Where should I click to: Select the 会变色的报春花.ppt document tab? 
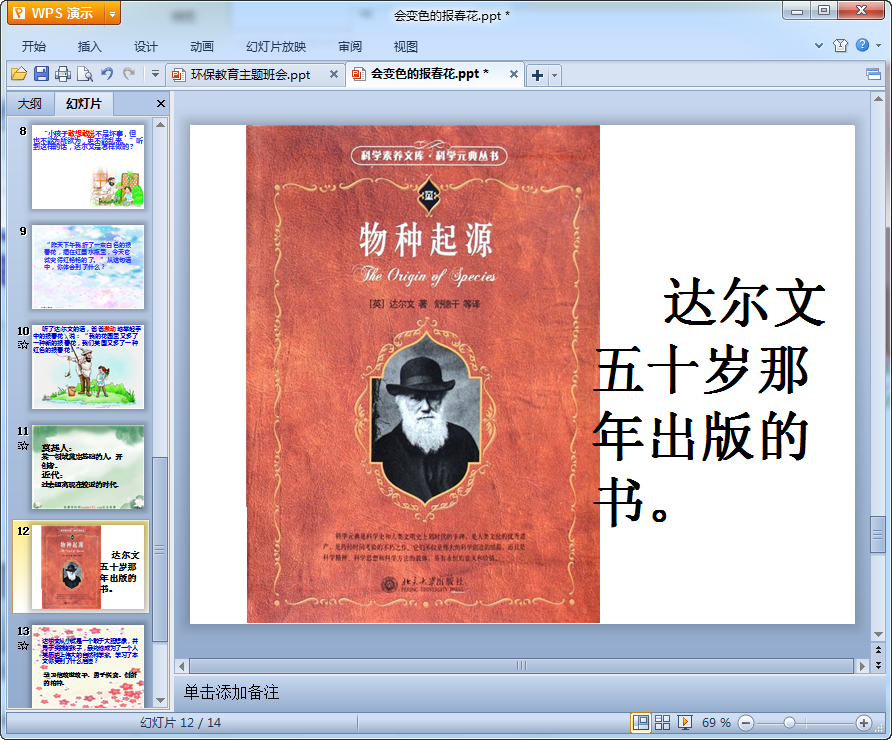[x=428, y=74]
